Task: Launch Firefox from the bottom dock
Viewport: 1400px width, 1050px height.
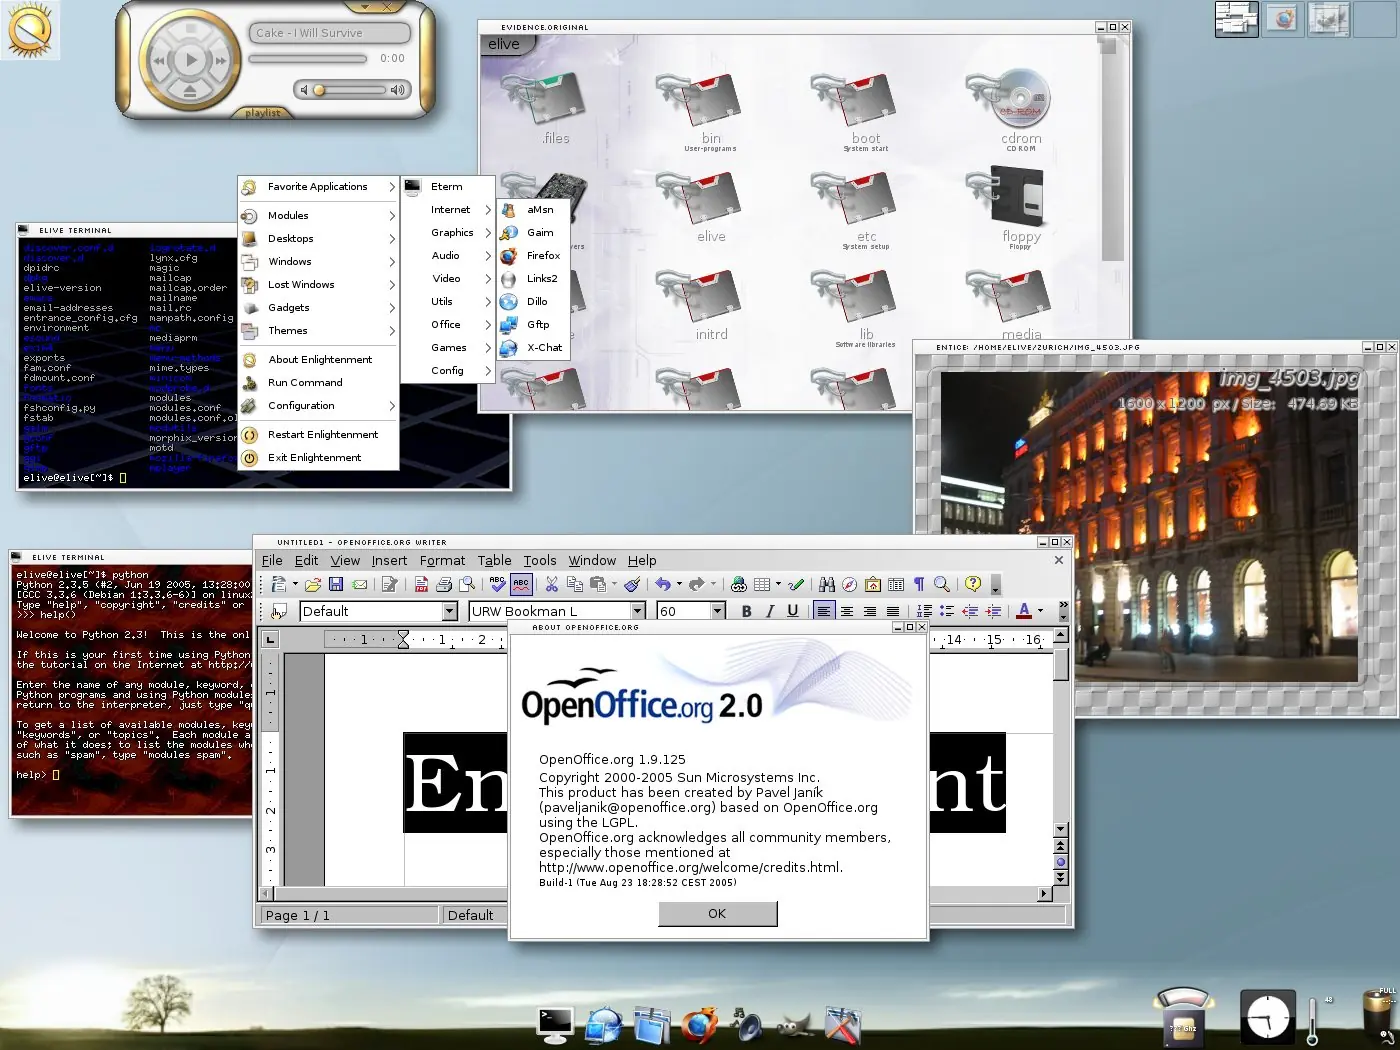Action: (x=700, y=1025)
